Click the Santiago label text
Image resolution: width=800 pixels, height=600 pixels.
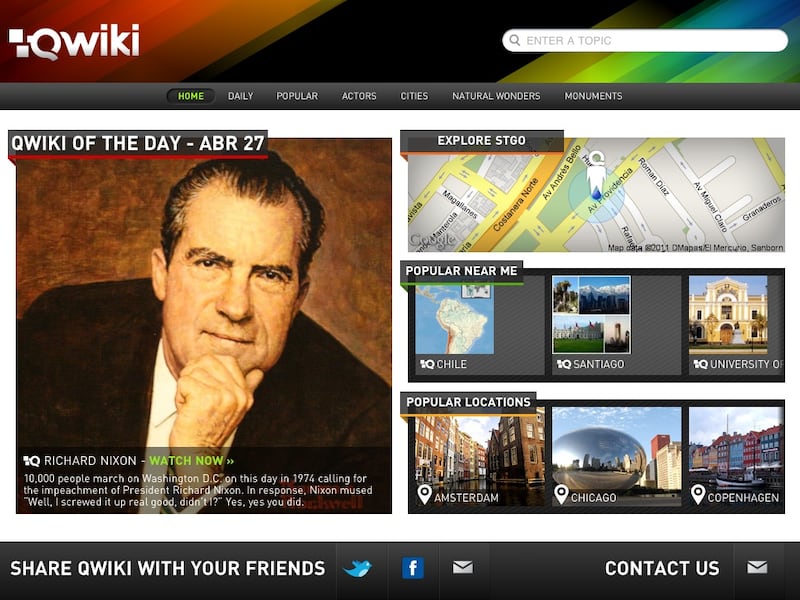pos(598,364)
